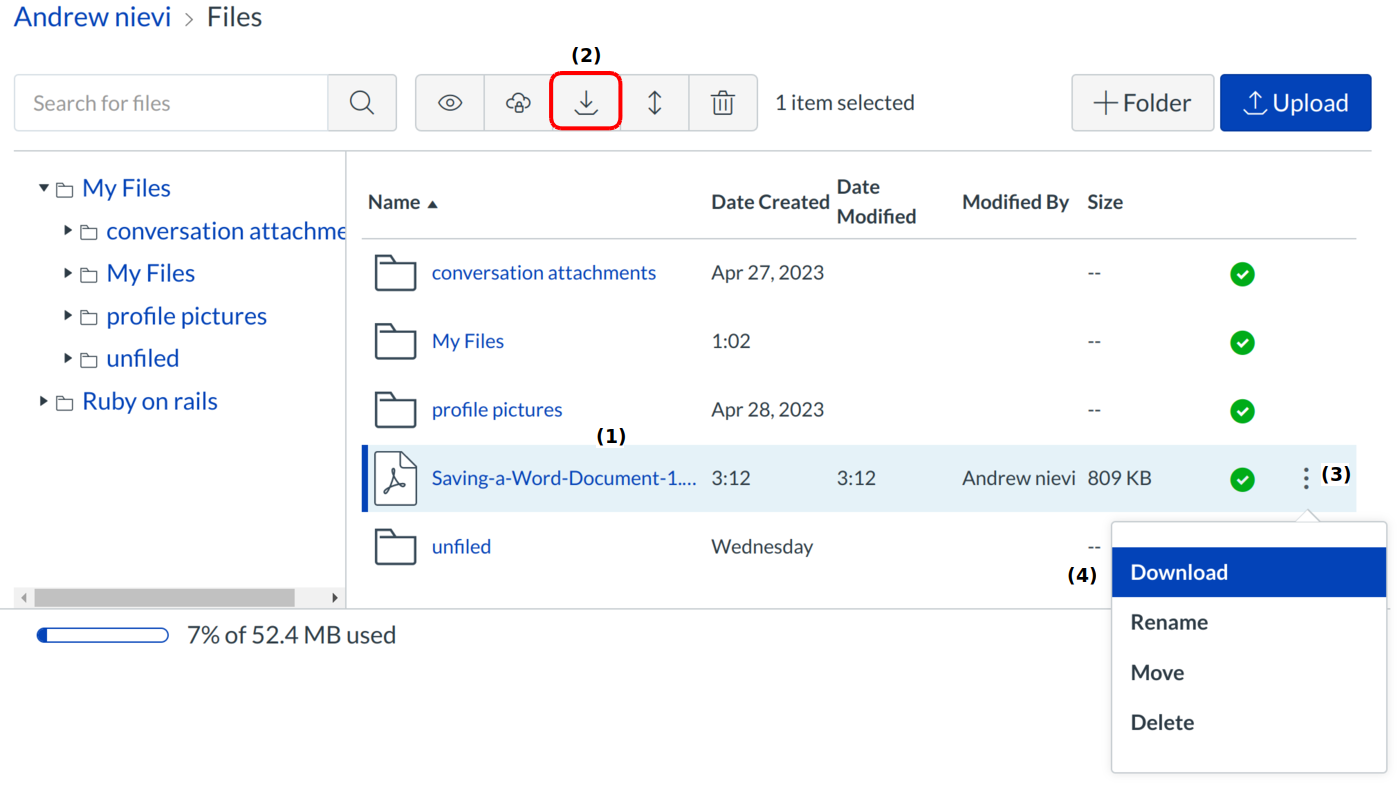
Task: Click the trash can Delete icon
Action: (x=723, y=103)
